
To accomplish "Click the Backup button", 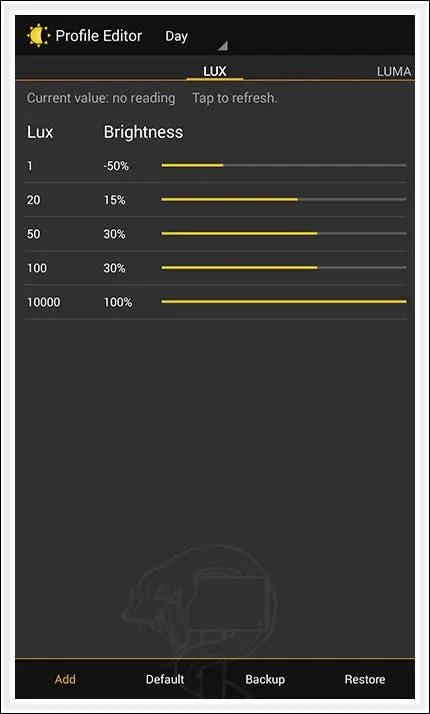I will click(x=265, y=679).
